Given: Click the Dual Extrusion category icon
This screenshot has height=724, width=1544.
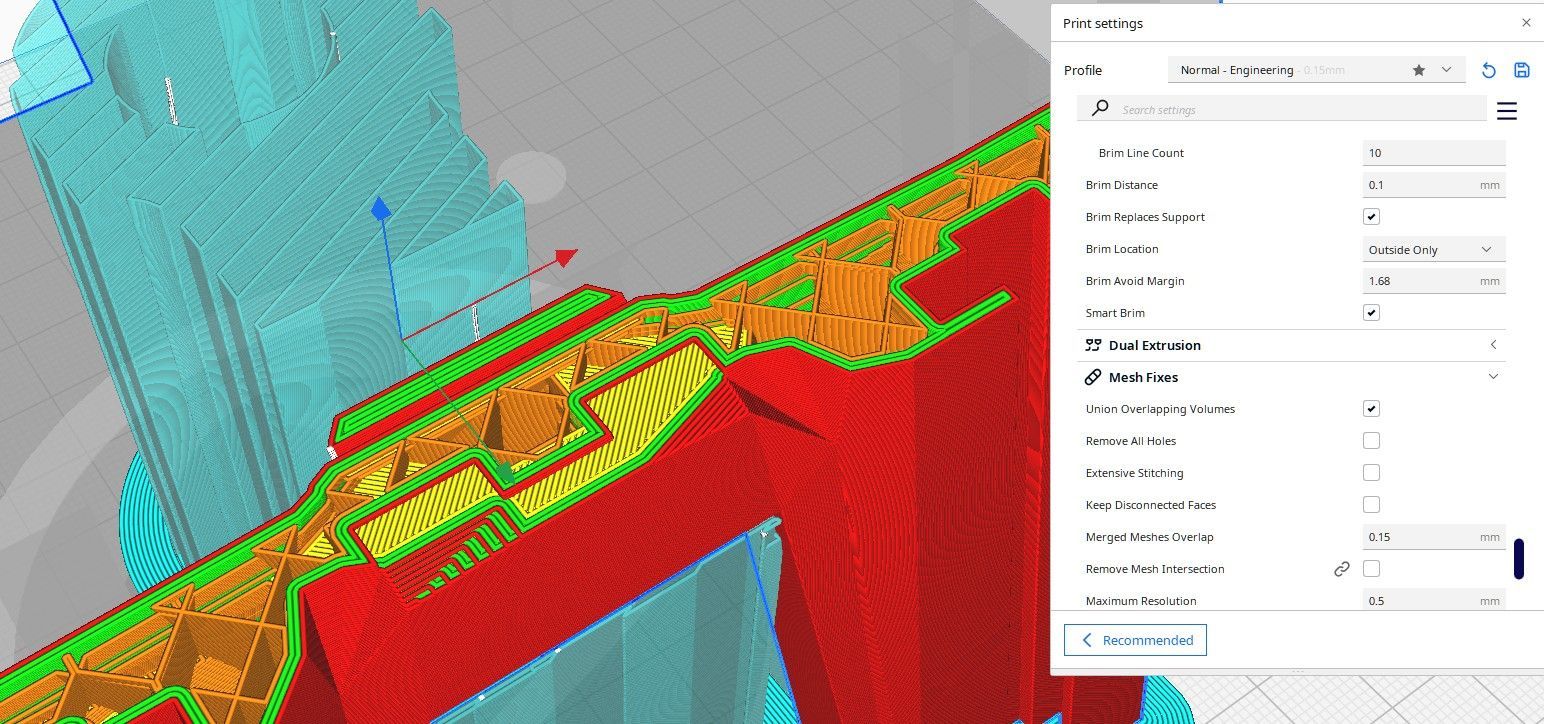Looking at the screenshot, I should click(1093, 345).
